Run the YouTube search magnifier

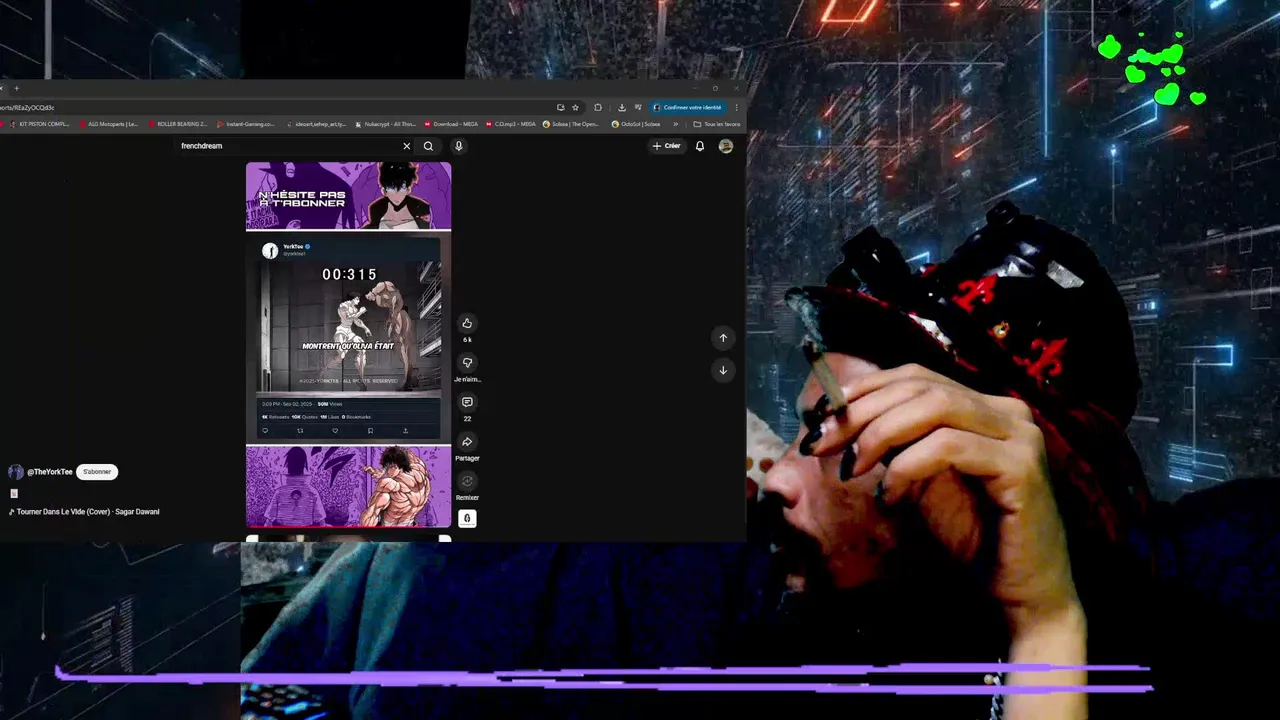428,146
